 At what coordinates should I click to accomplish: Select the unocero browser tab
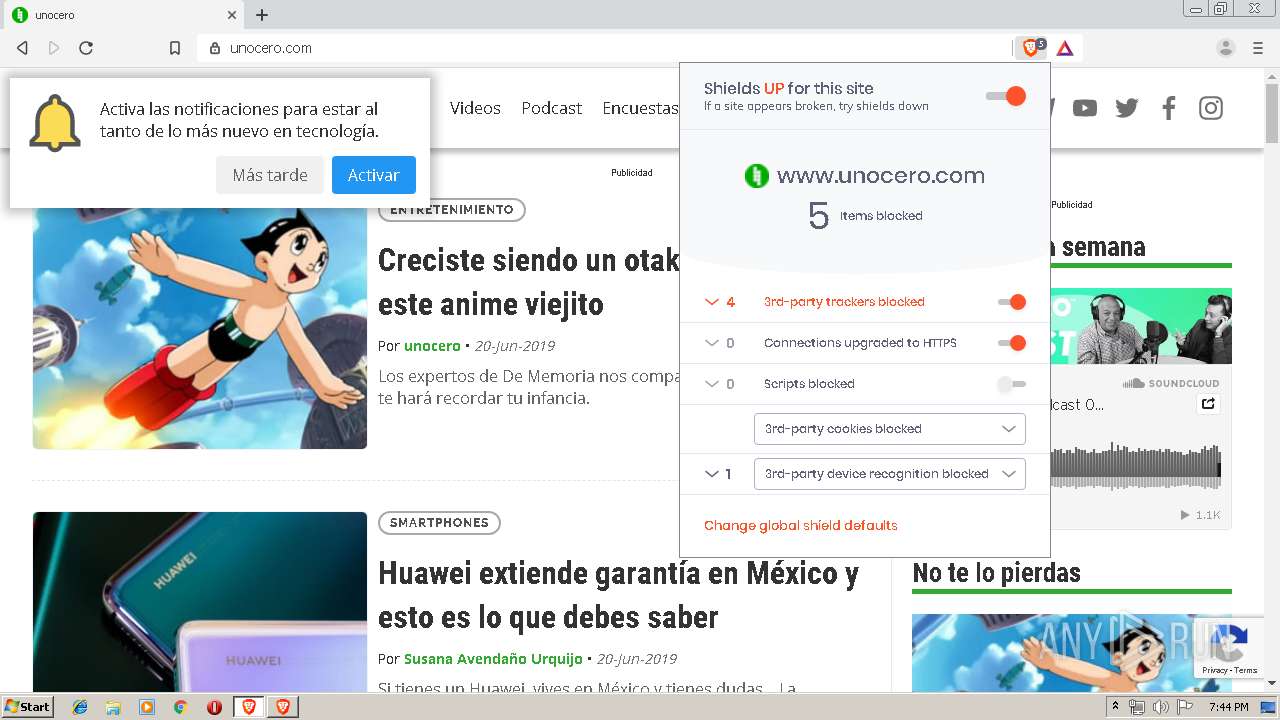123,15
